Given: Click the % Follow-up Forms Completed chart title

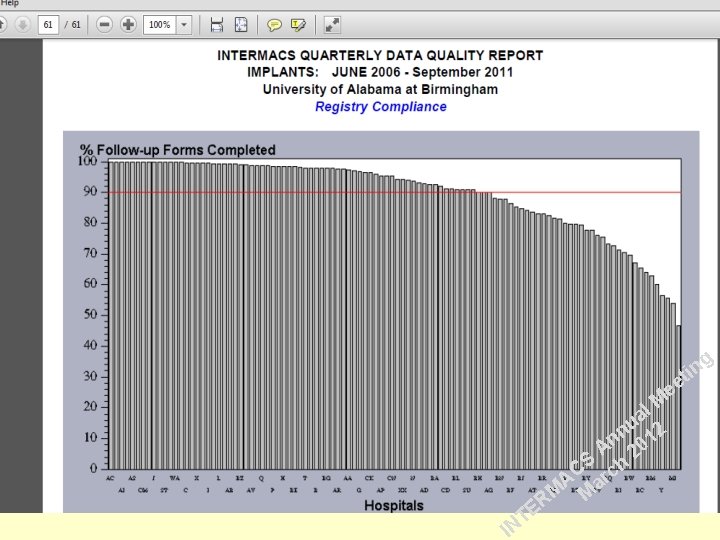Looking at the screenshot, I should [178, 150].
